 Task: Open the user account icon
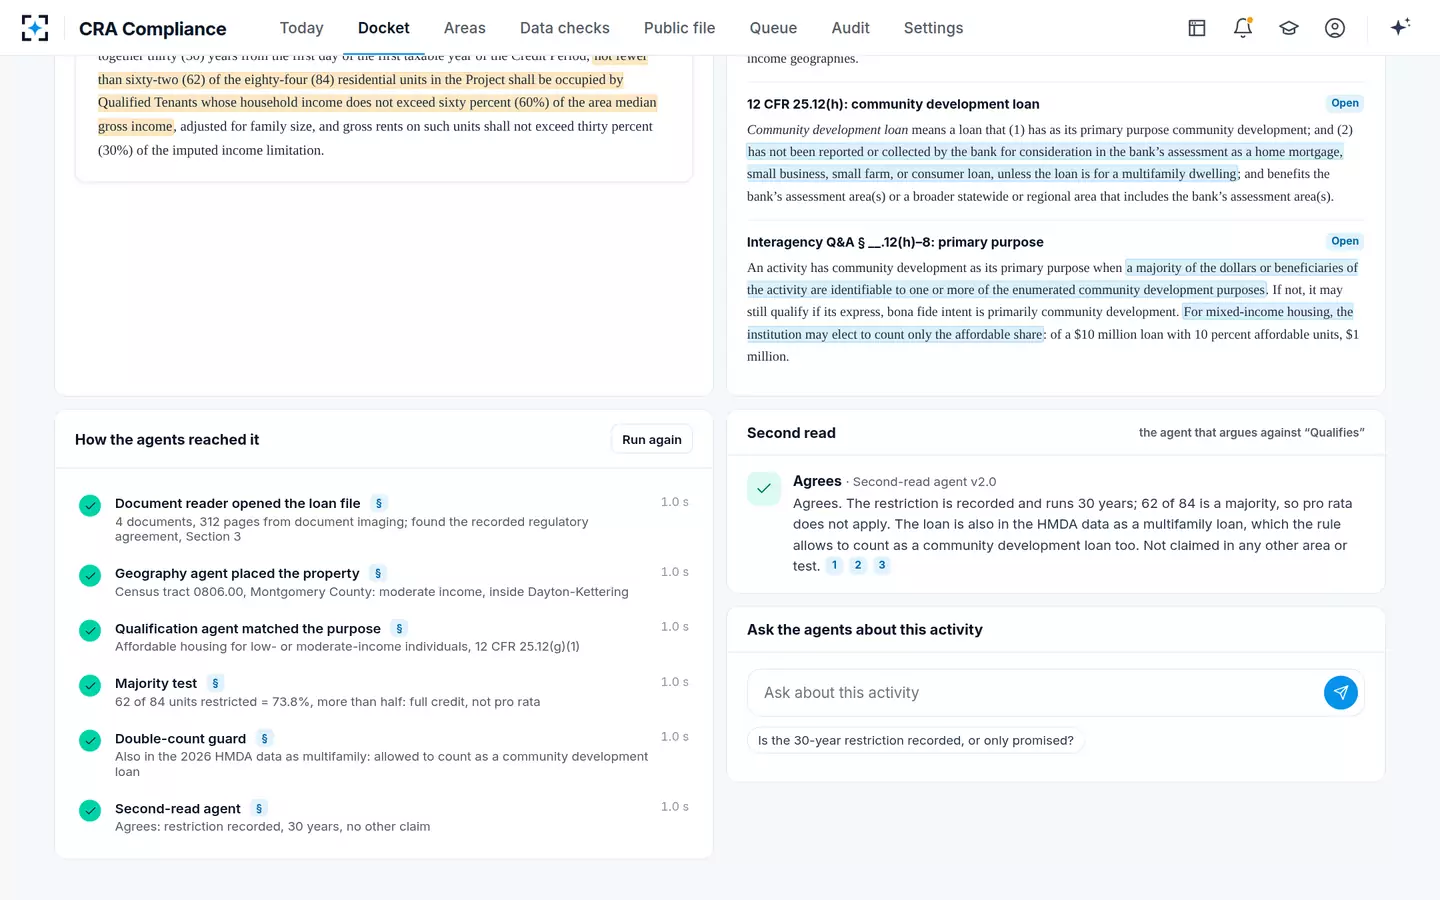[1335, 28]
